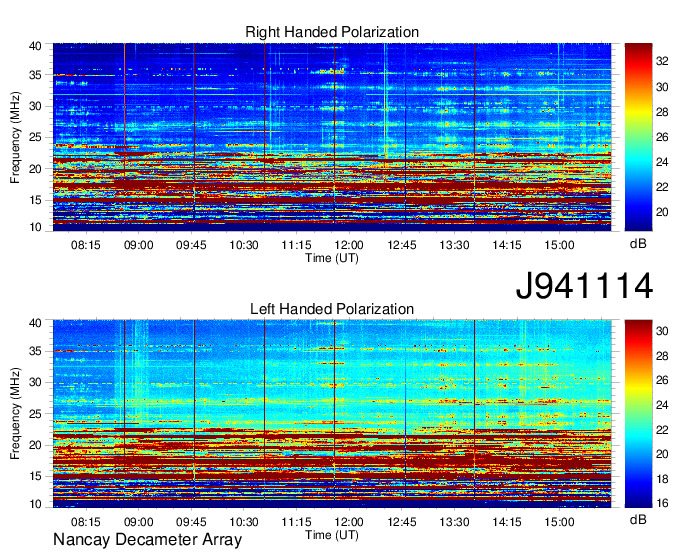Click '12:00' time tick on Left Handed plot
This screenshot has height=552, width=680.
pyautogui.click(x=349, y=522)
